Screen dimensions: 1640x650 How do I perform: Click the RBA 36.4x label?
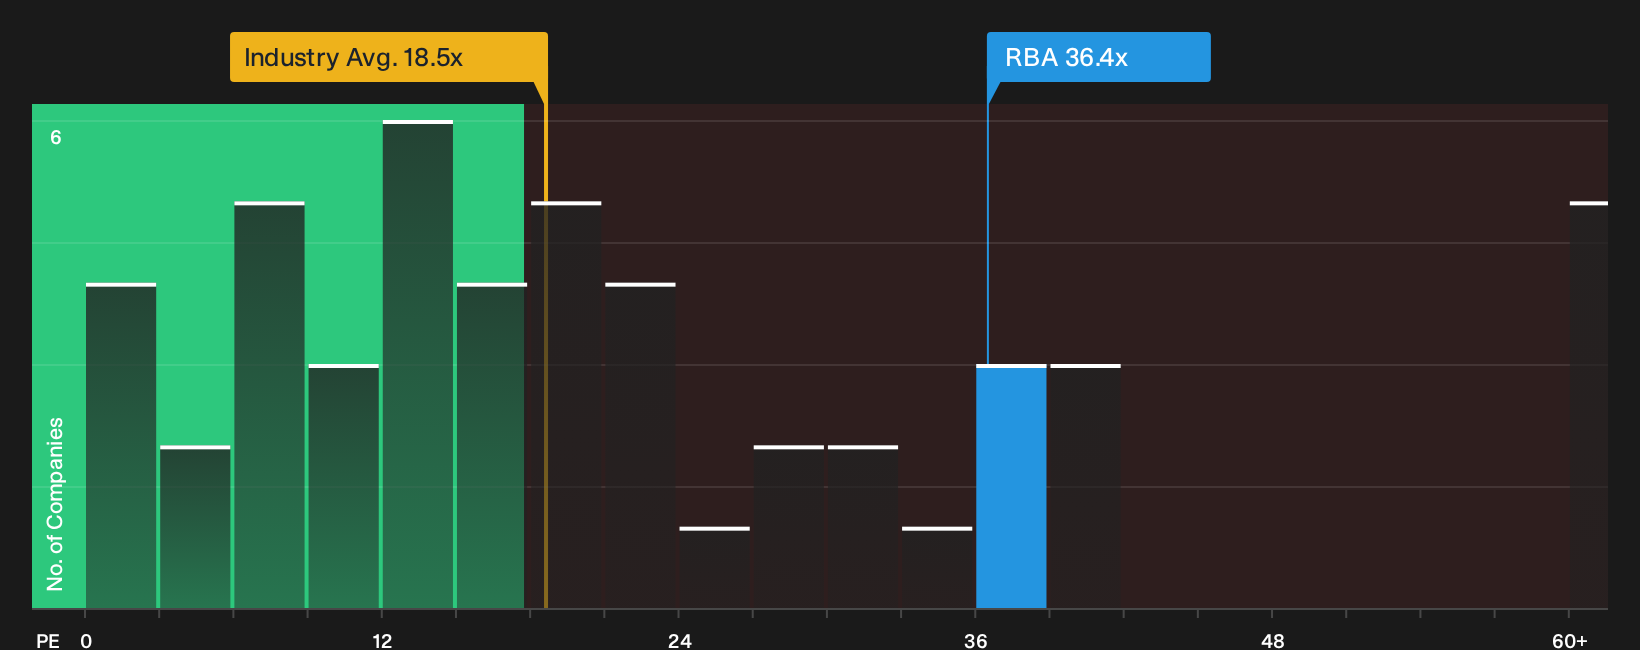click(x=1098, y=57)
